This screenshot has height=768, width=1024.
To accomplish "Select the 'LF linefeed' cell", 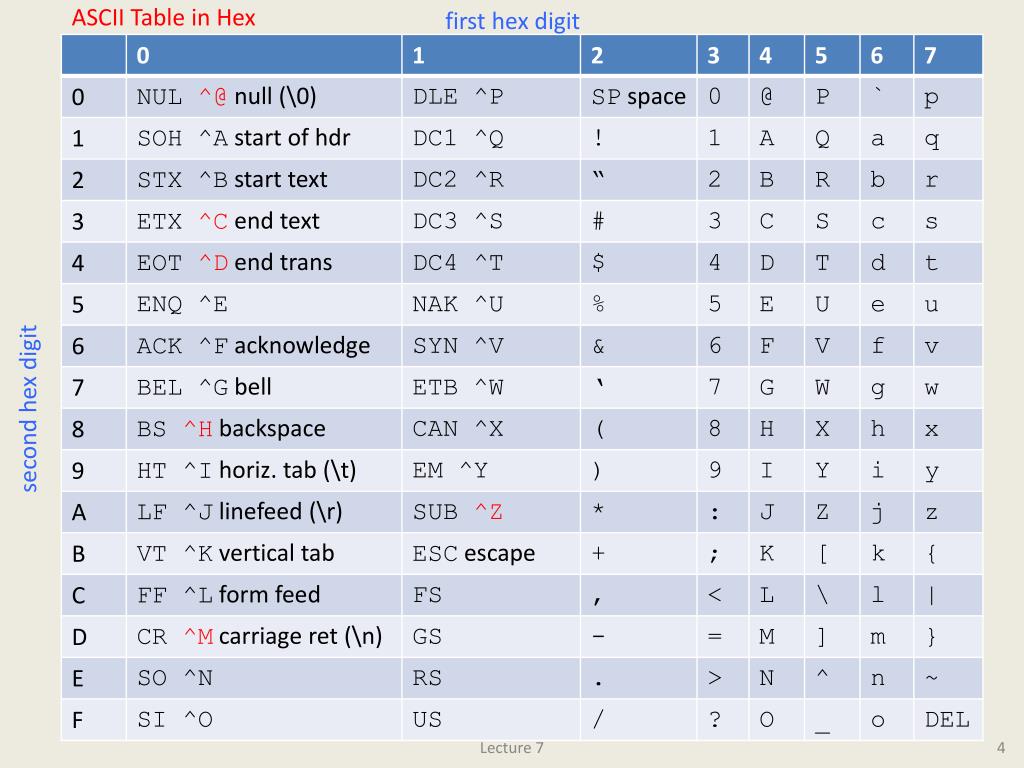I will pos(264,512).
